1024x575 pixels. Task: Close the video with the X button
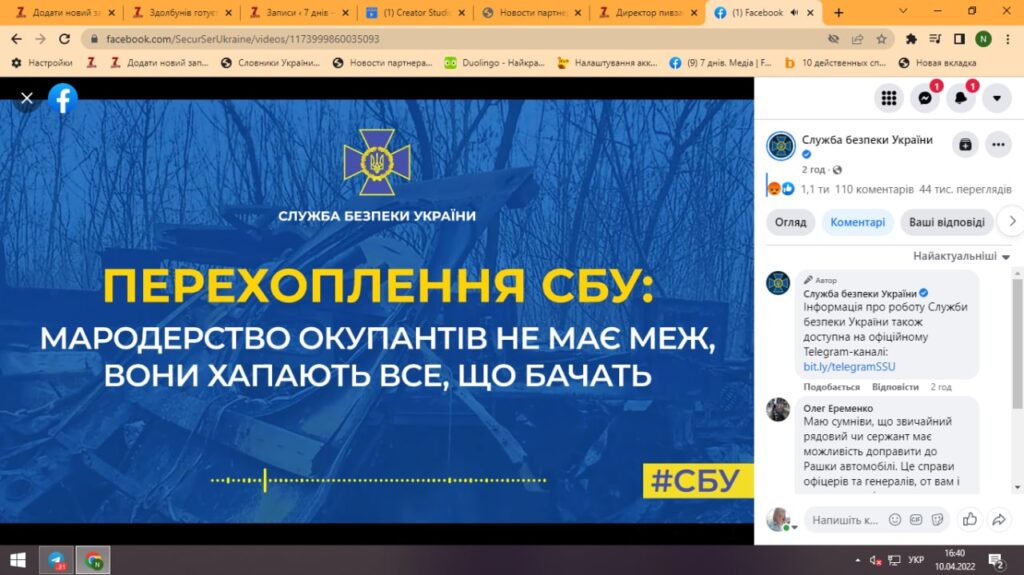click(x=27, y=98)
